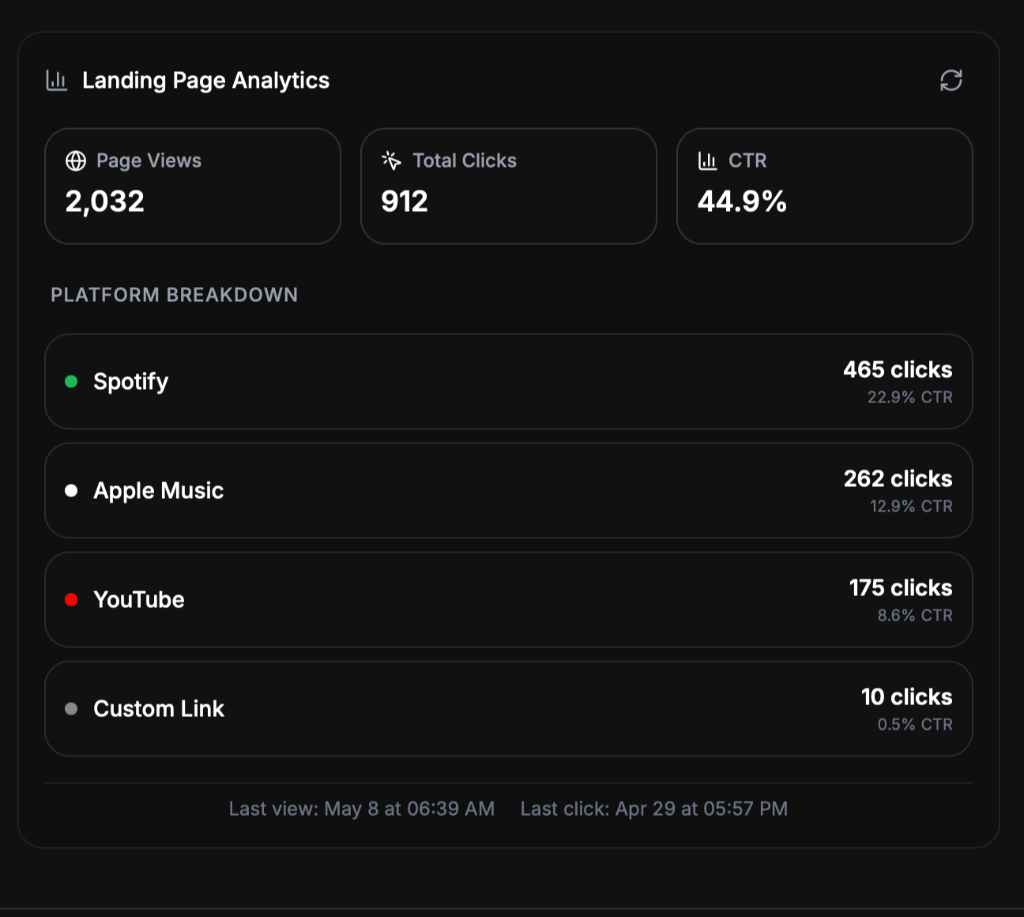Click the gray dot next to Custom Link
Screen dimensions: 1024x917
tap(71, 709)
